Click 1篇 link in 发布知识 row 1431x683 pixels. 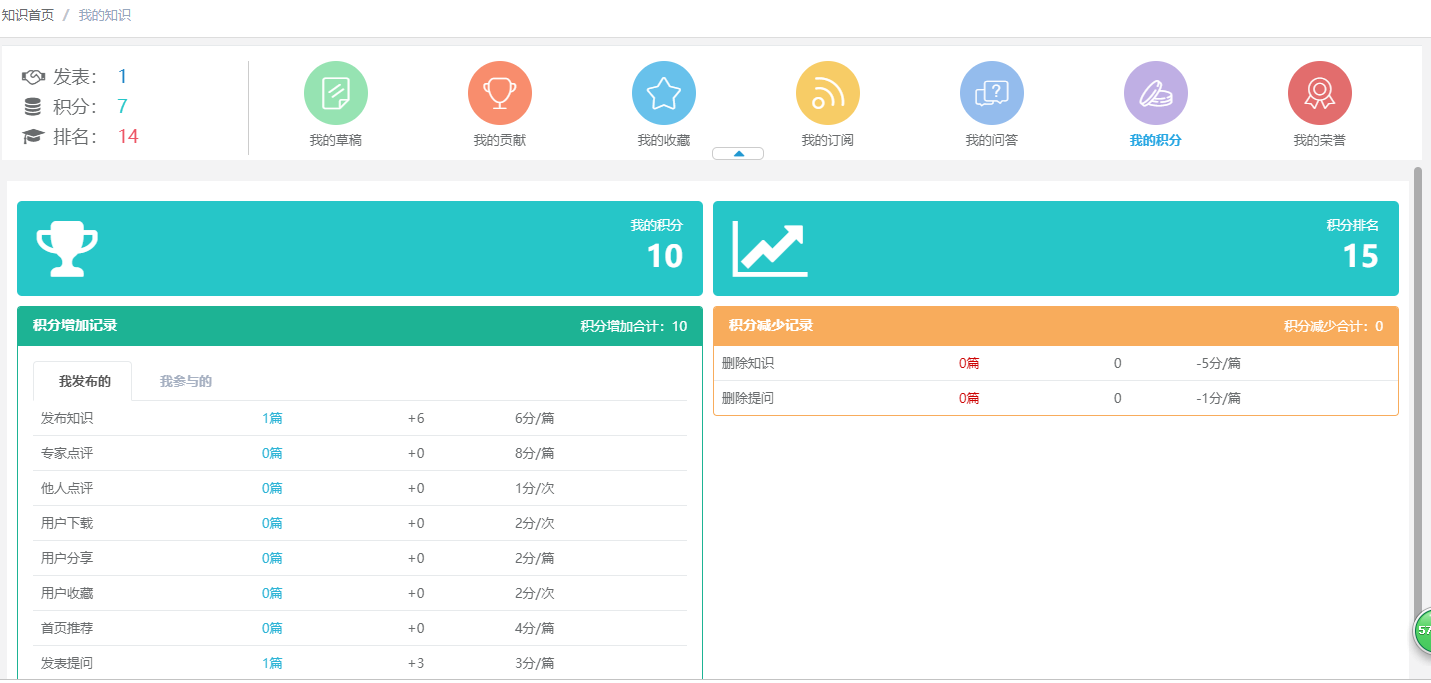click(272, 418)
